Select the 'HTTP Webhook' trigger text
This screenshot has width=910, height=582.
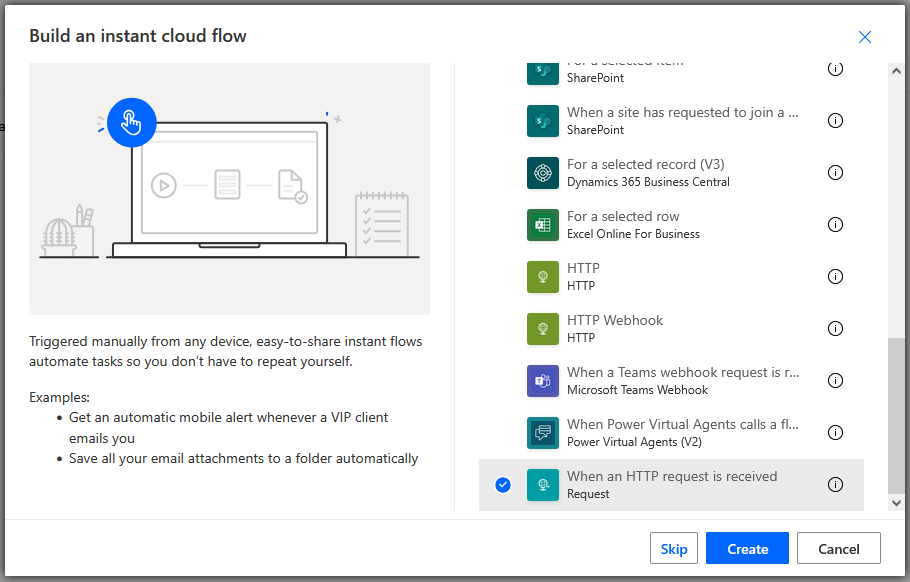click(615, 320)
